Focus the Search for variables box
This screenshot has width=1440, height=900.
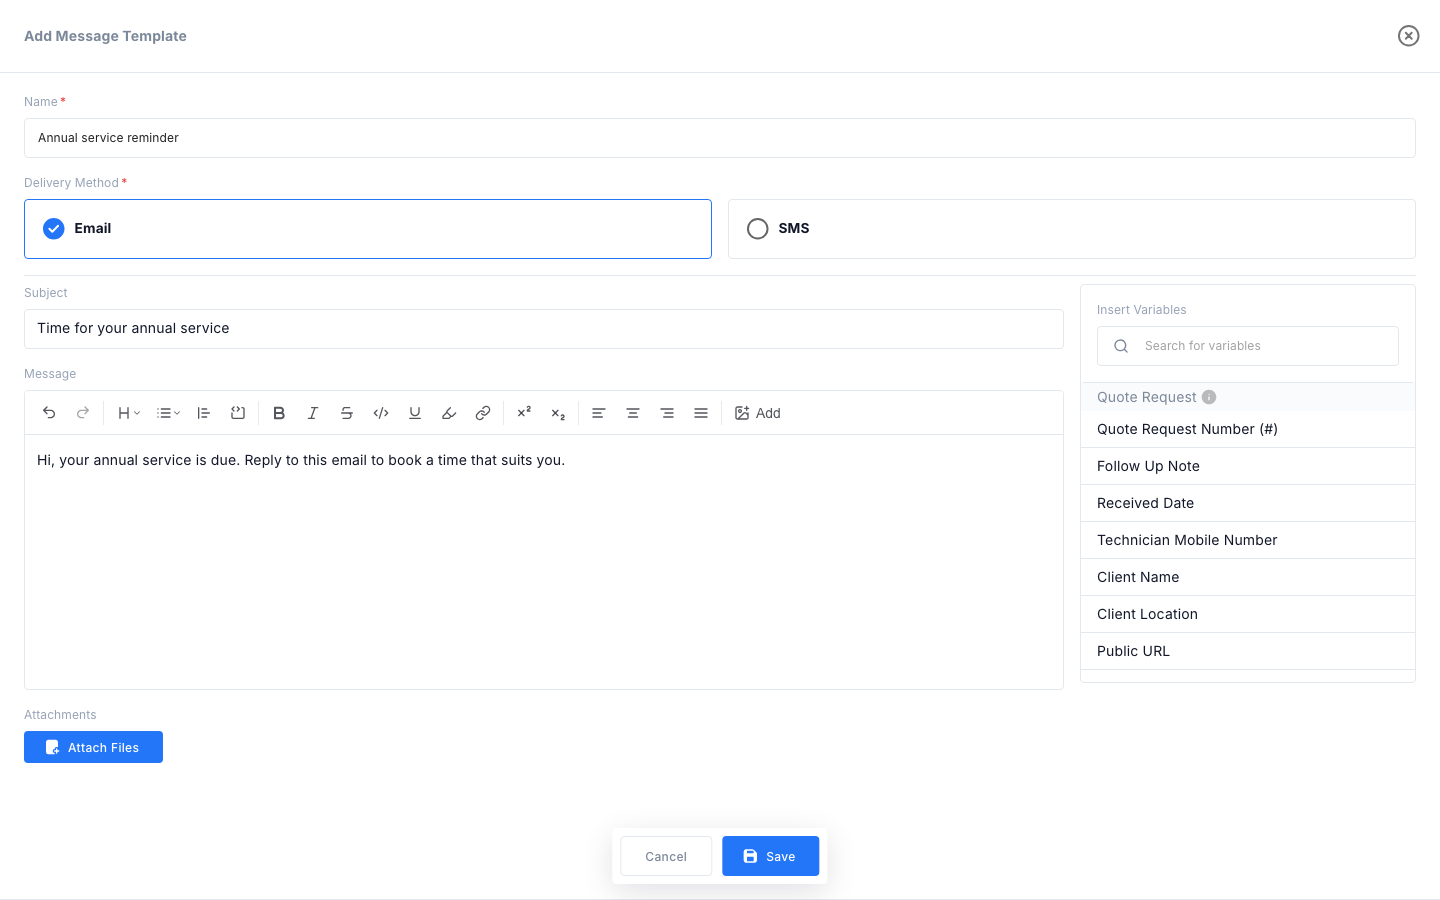point(1248,346)
